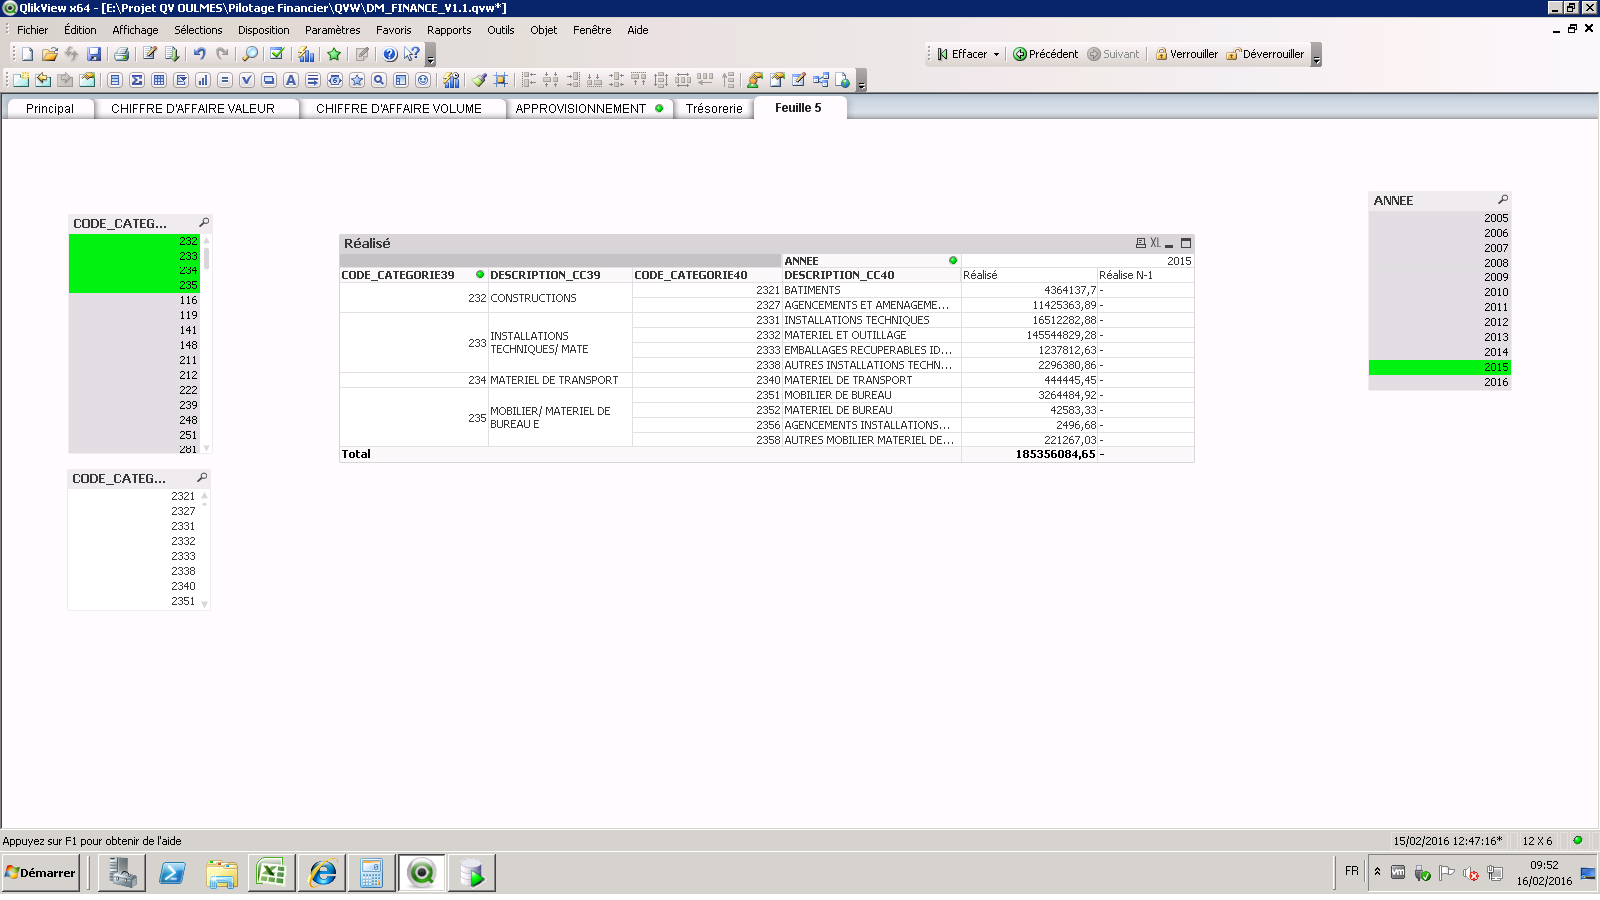The image size is (1600, 900).
Task: Open the Windows Démarrer start button
Action: coord(41,873)
